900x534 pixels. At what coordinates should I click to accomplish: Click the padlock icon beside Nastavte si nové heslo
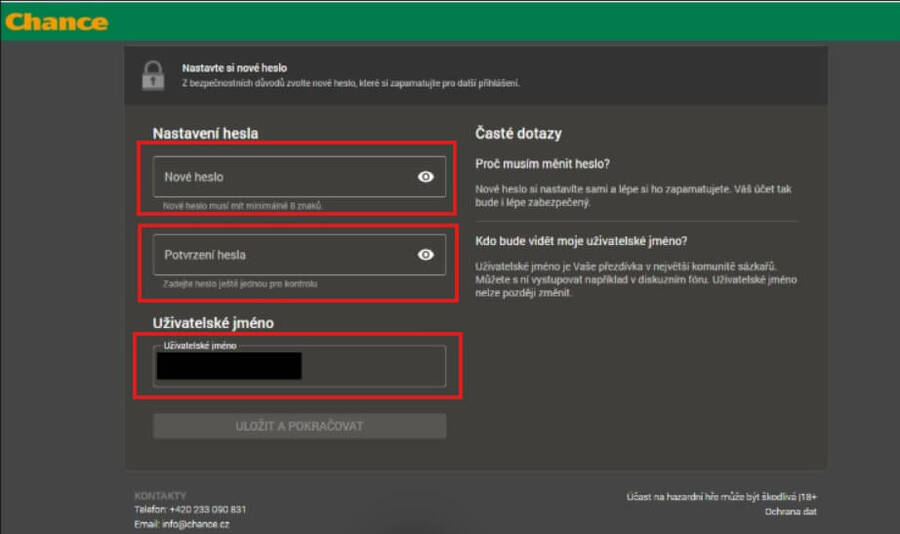[153, 76]
